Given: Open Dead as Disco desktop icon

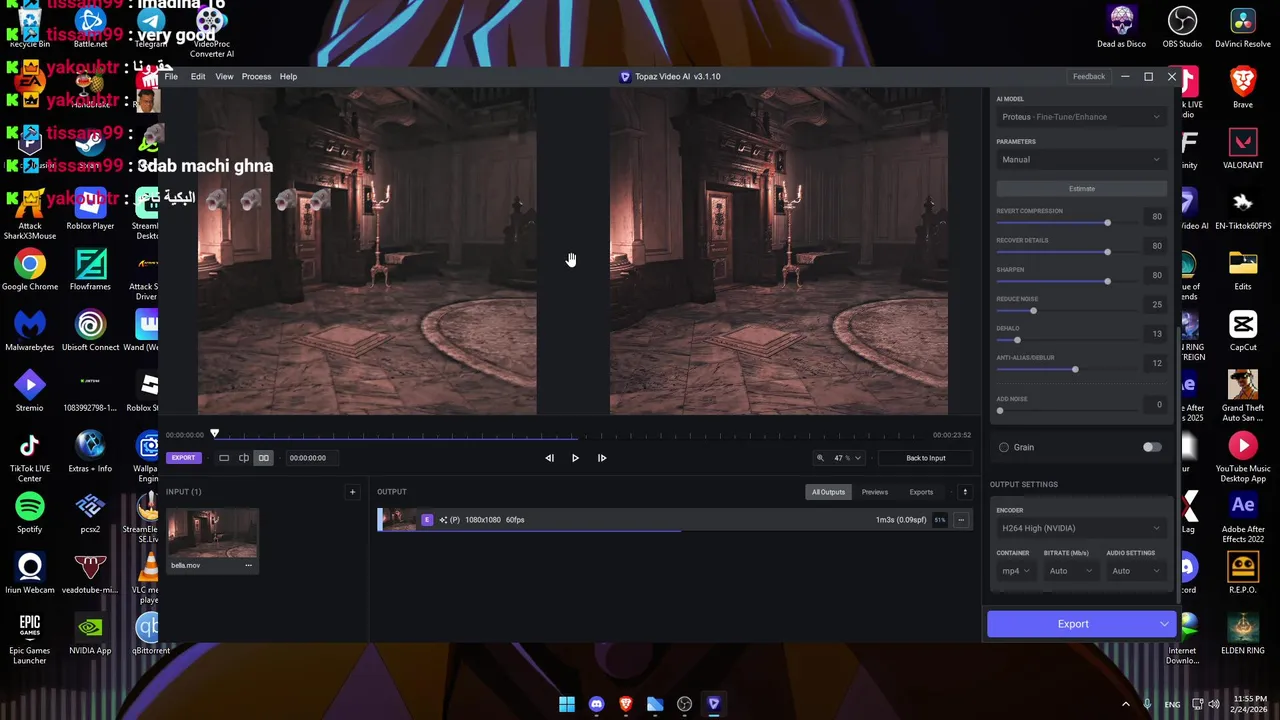Looking at the screenshot, I should (x=1122, y=27).
